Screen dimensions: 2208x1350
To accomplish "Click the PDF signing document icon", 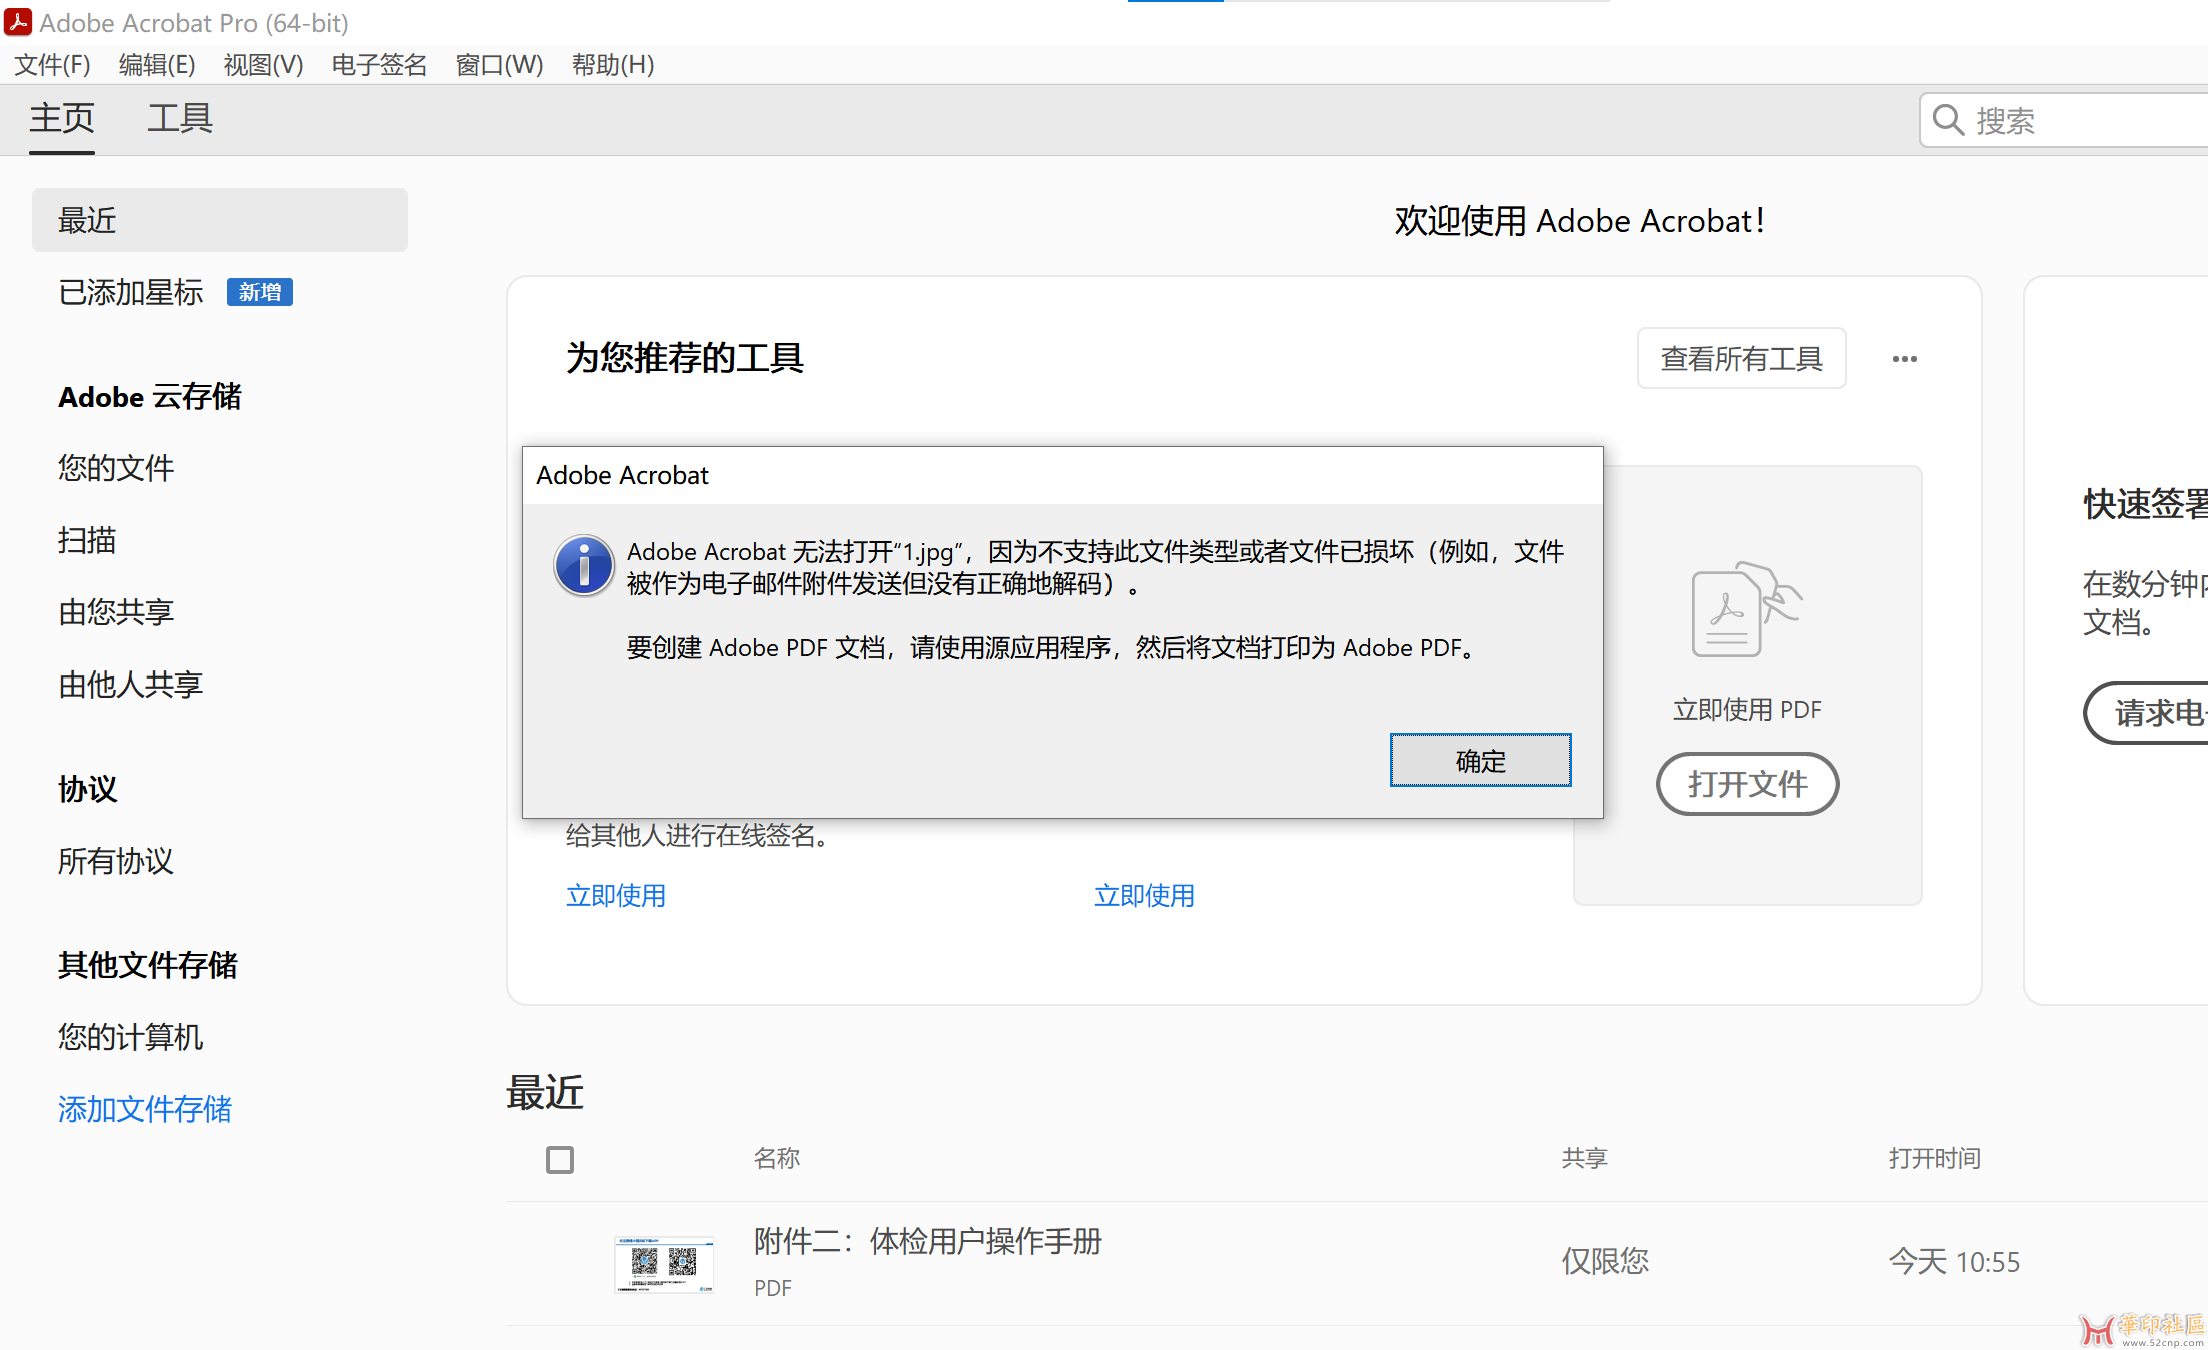I will pos(1745,608).
